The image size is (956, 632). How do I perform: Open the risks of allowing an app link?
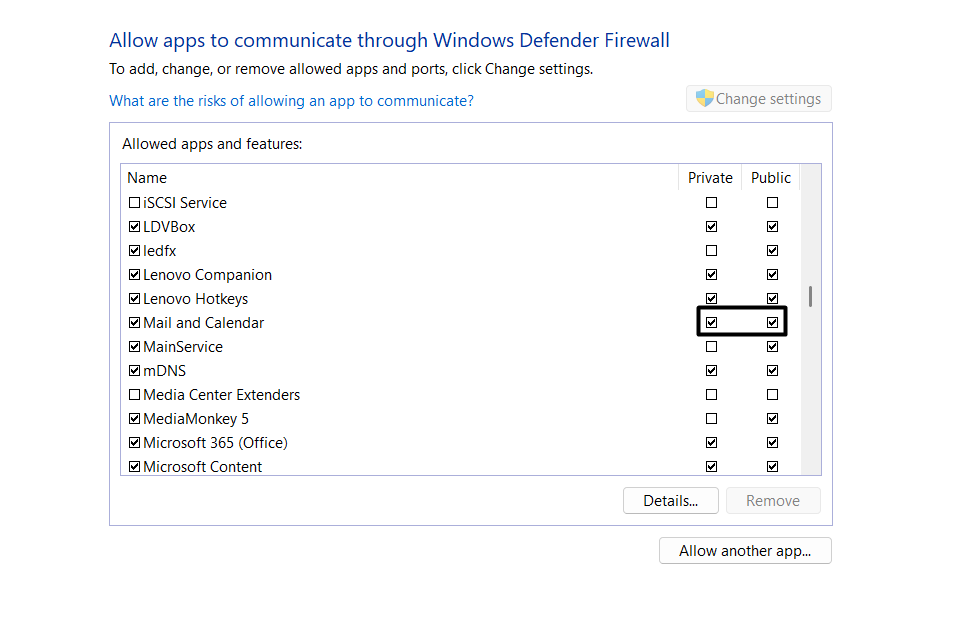pyautogui.click(x=291, y=101)
